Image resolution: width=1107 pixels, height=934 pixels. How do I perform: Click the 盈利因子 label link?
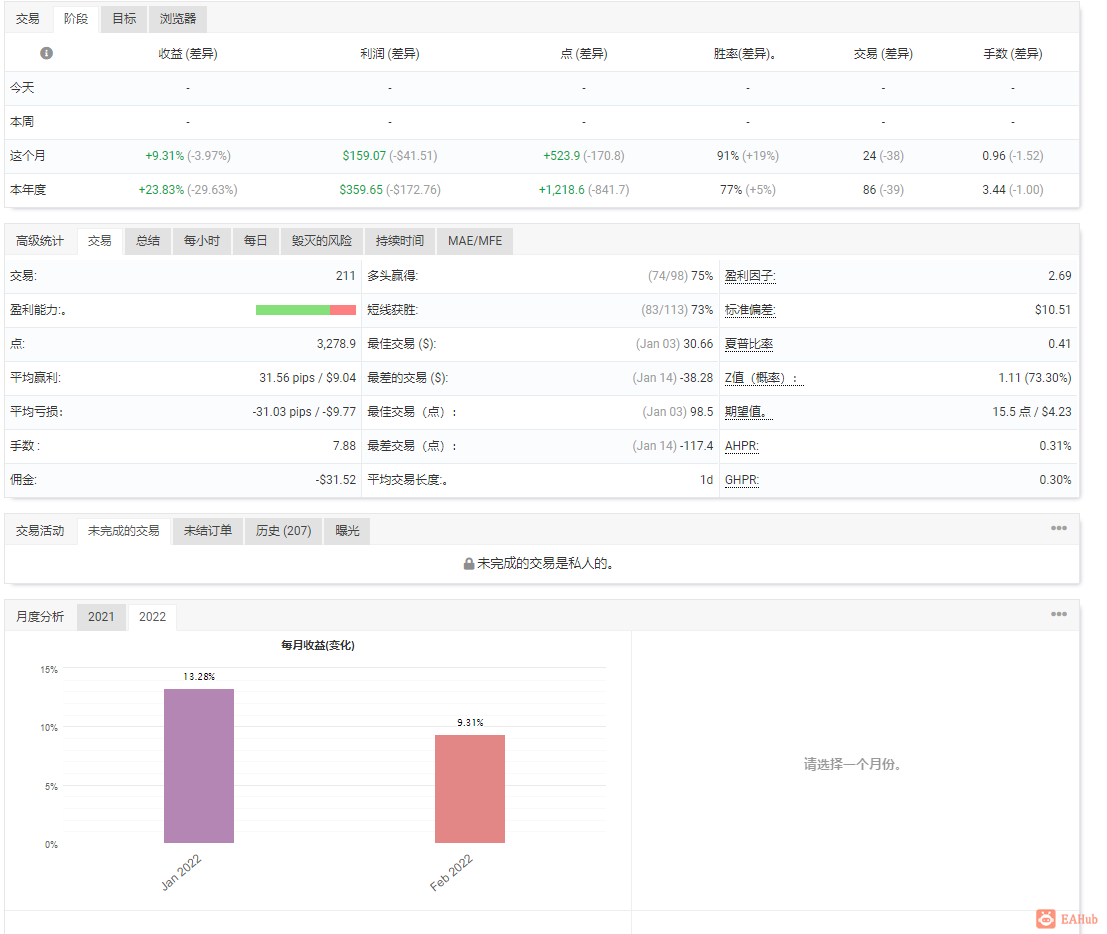click(x=750, y=276)
